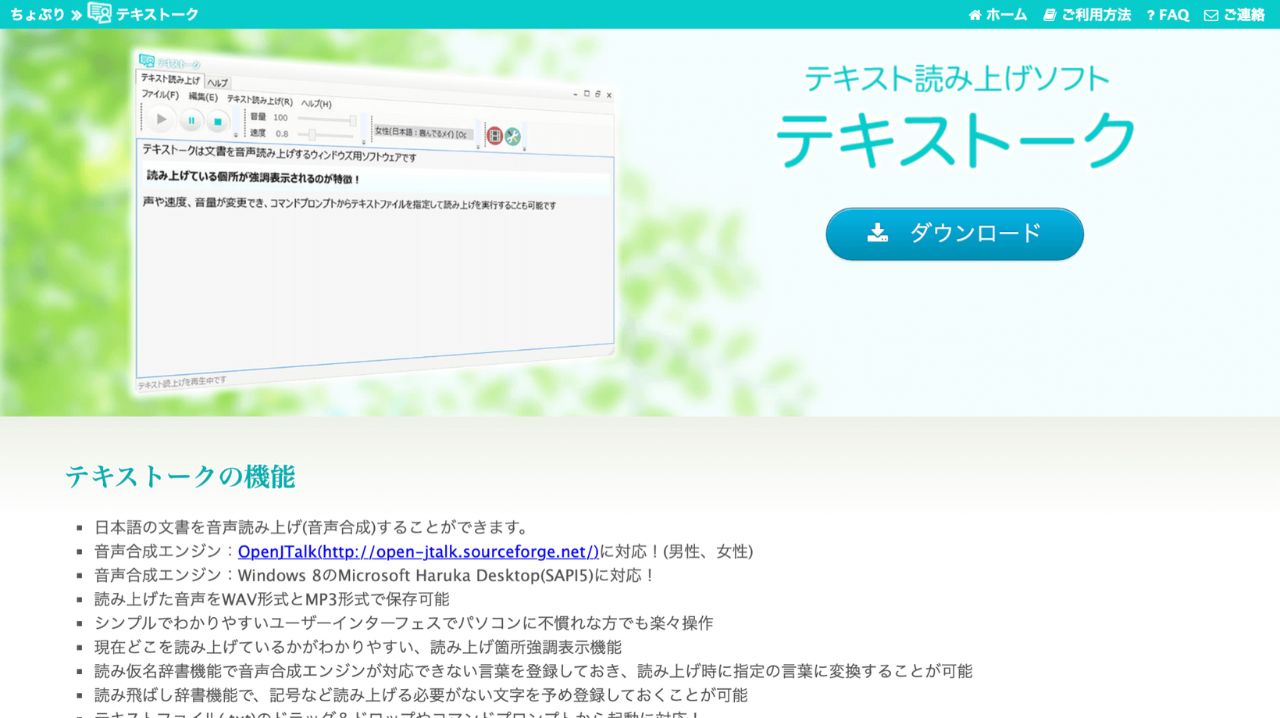Open the テキスト読み上げ(R) menu in the preview
The image size is (1280, 718).
pos(260,100)
